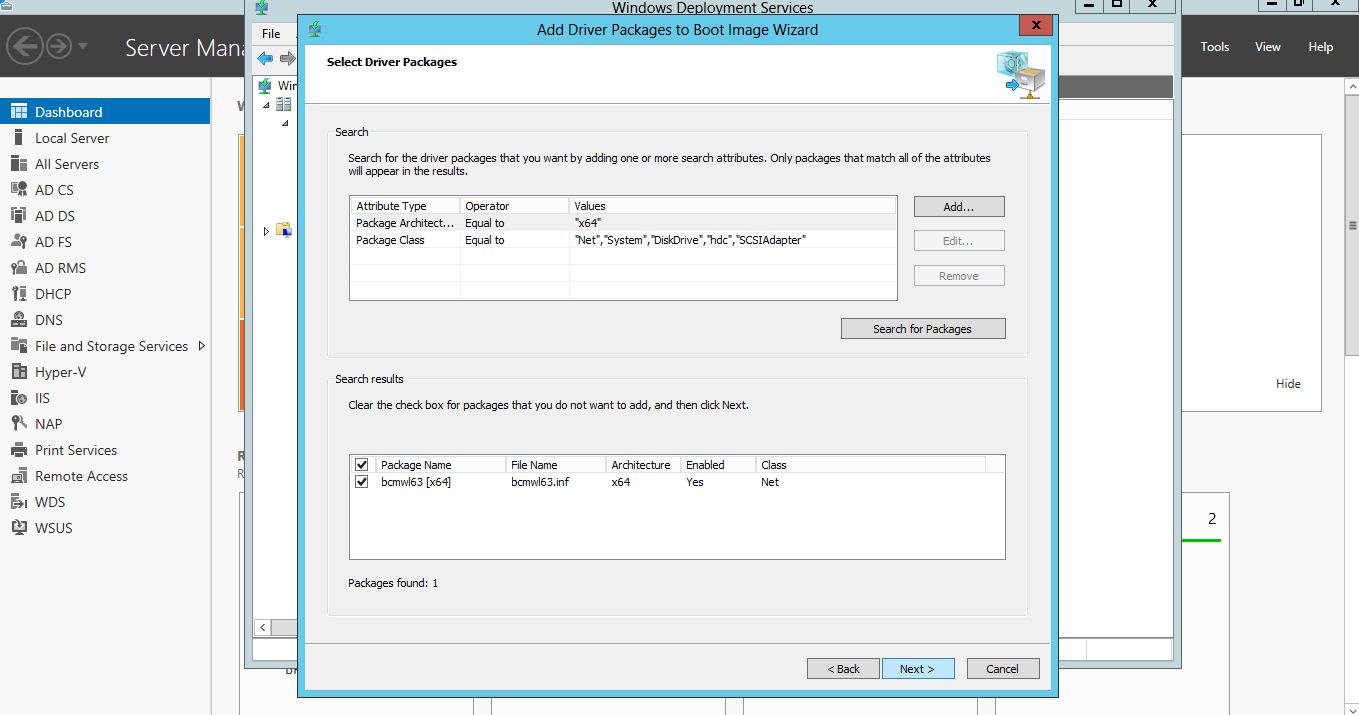Image resolution: width=1359 pixels, height=715 pixels.
Task: Open the View menu in Server Manager
Action: (x=1268, y=47)
